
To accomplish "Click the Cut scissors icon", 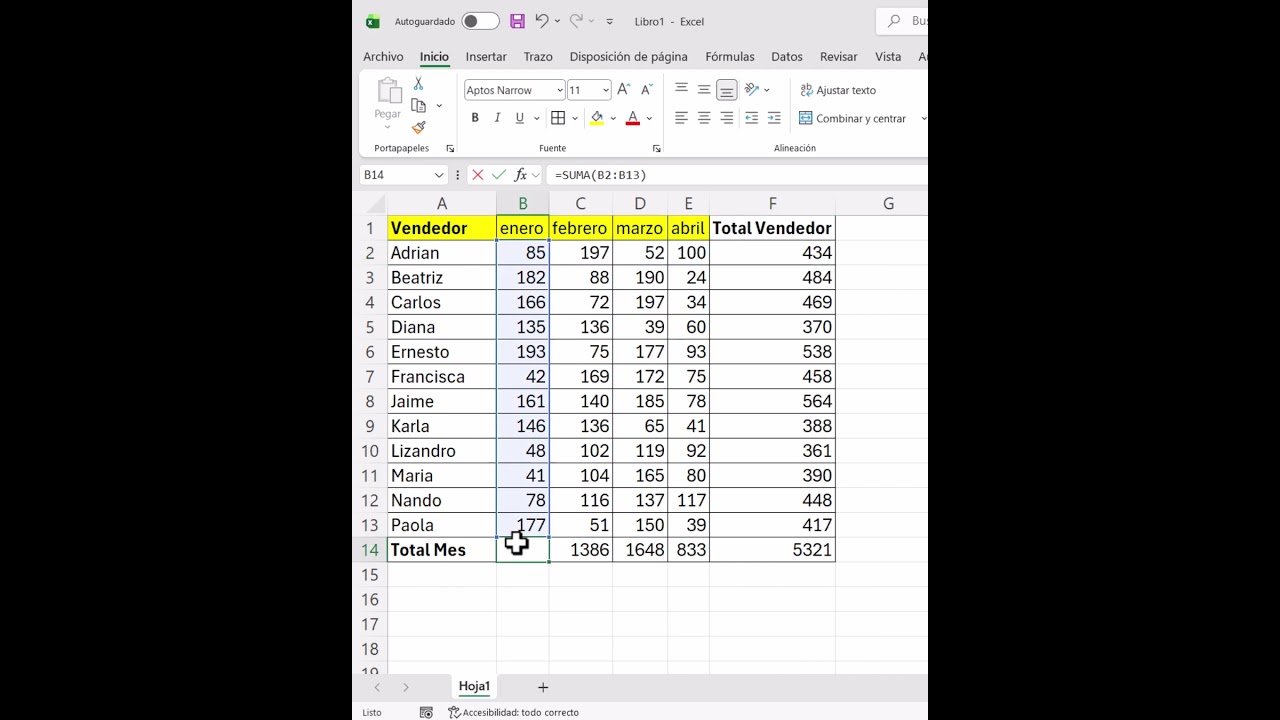I will [x=418, y=84].
